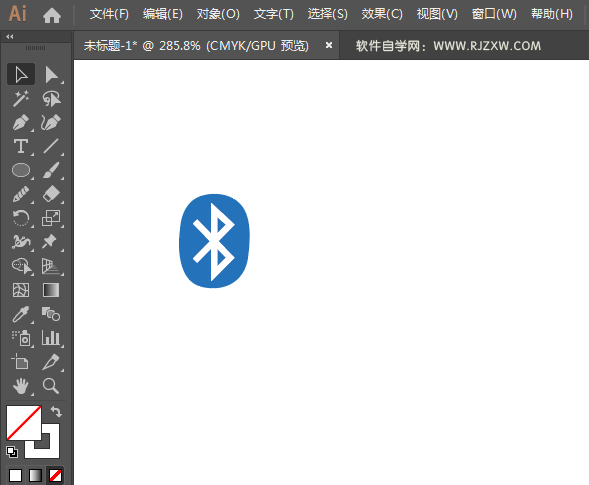Close the 未标题-1 document tab
The height and width of the screenshot is (485, 589).
click(329, 45)
